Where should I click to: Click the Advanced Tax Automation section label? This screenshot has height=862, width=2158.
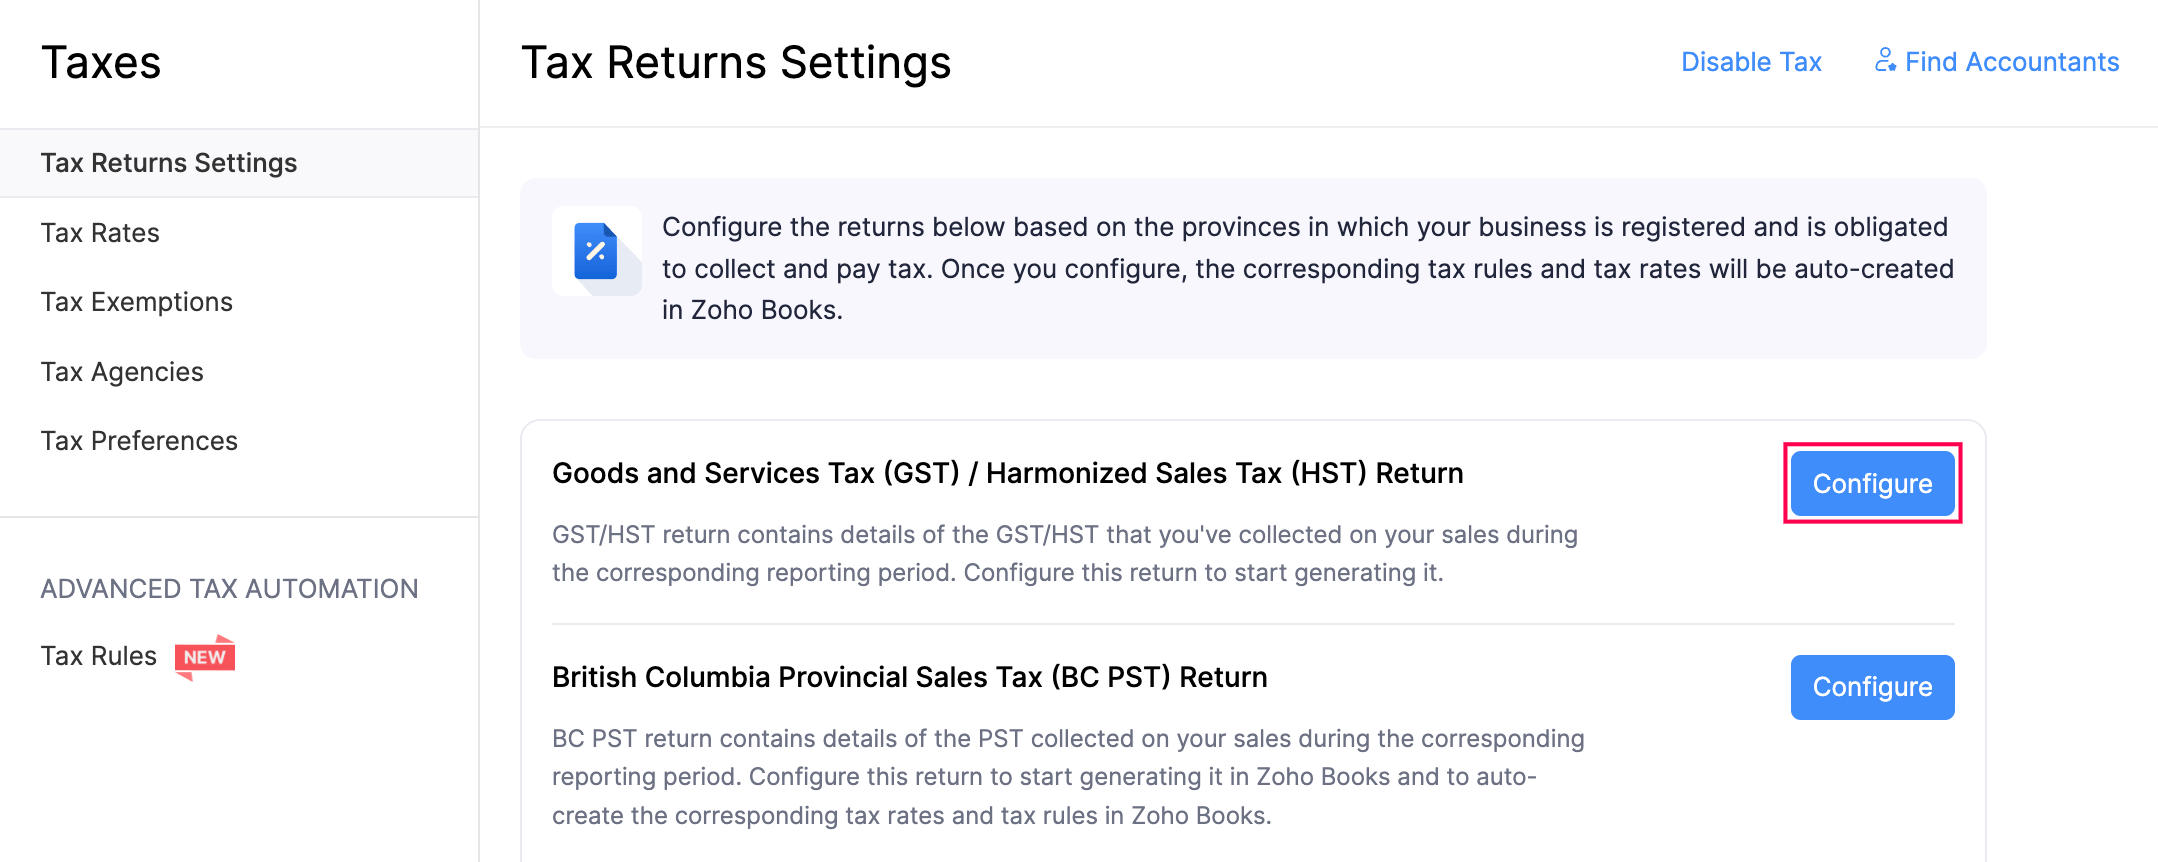pos(229,588)
